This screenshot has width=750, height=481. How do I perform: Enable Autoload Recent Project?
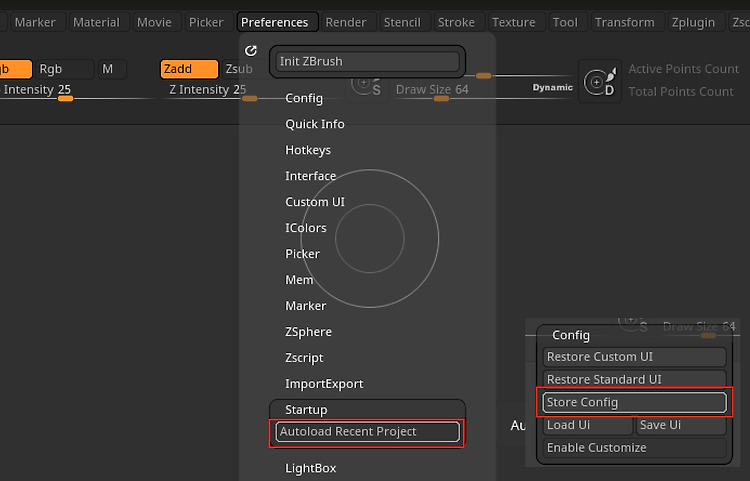point(367,432)
